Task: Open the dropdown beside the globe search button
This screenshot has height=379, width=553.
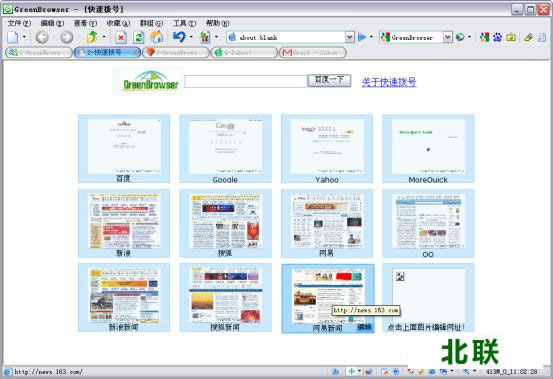Action: [x=469, y=37]
